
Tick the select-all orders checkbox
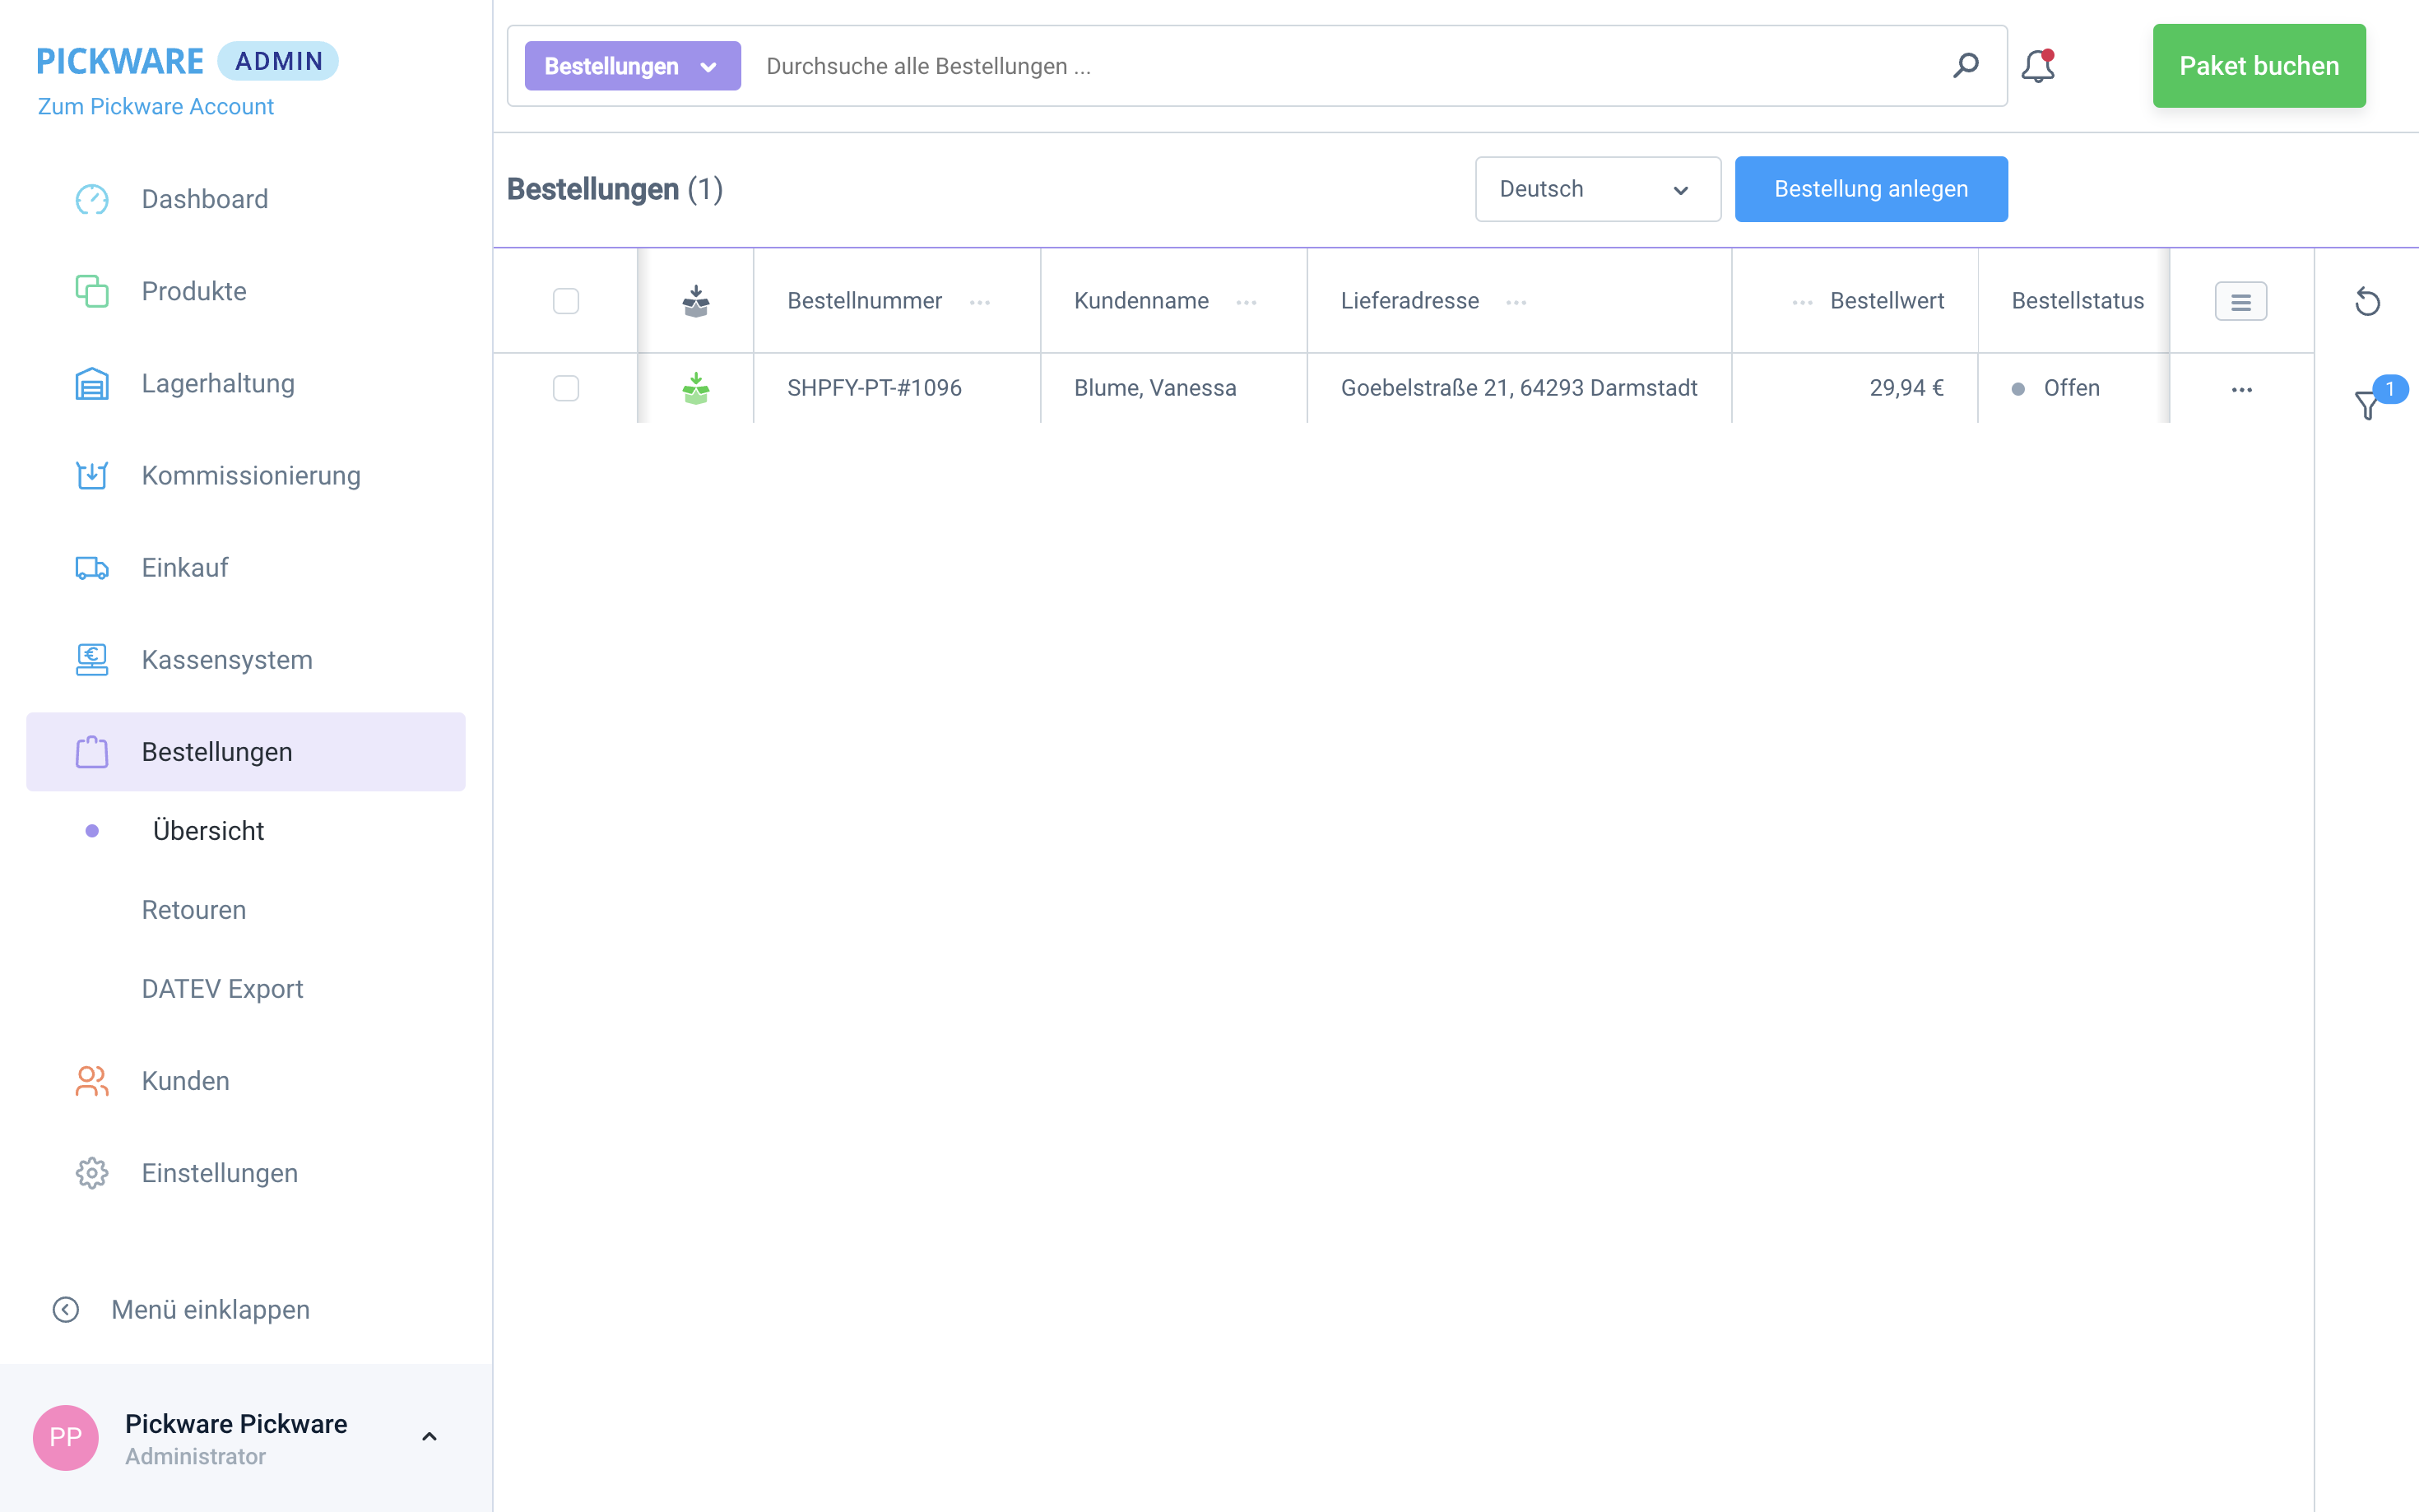click(566, 301)
